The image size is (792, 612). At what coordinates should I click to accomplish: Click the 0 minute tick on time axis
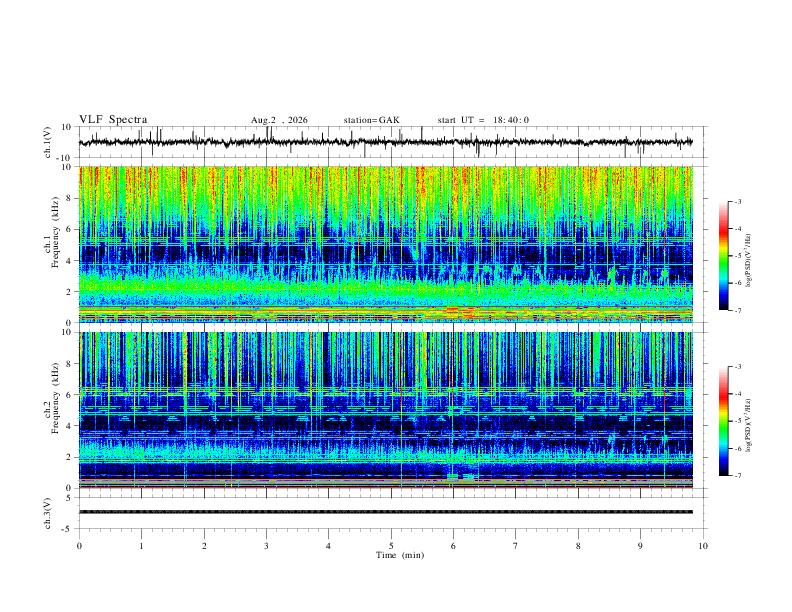pos(79,546)
